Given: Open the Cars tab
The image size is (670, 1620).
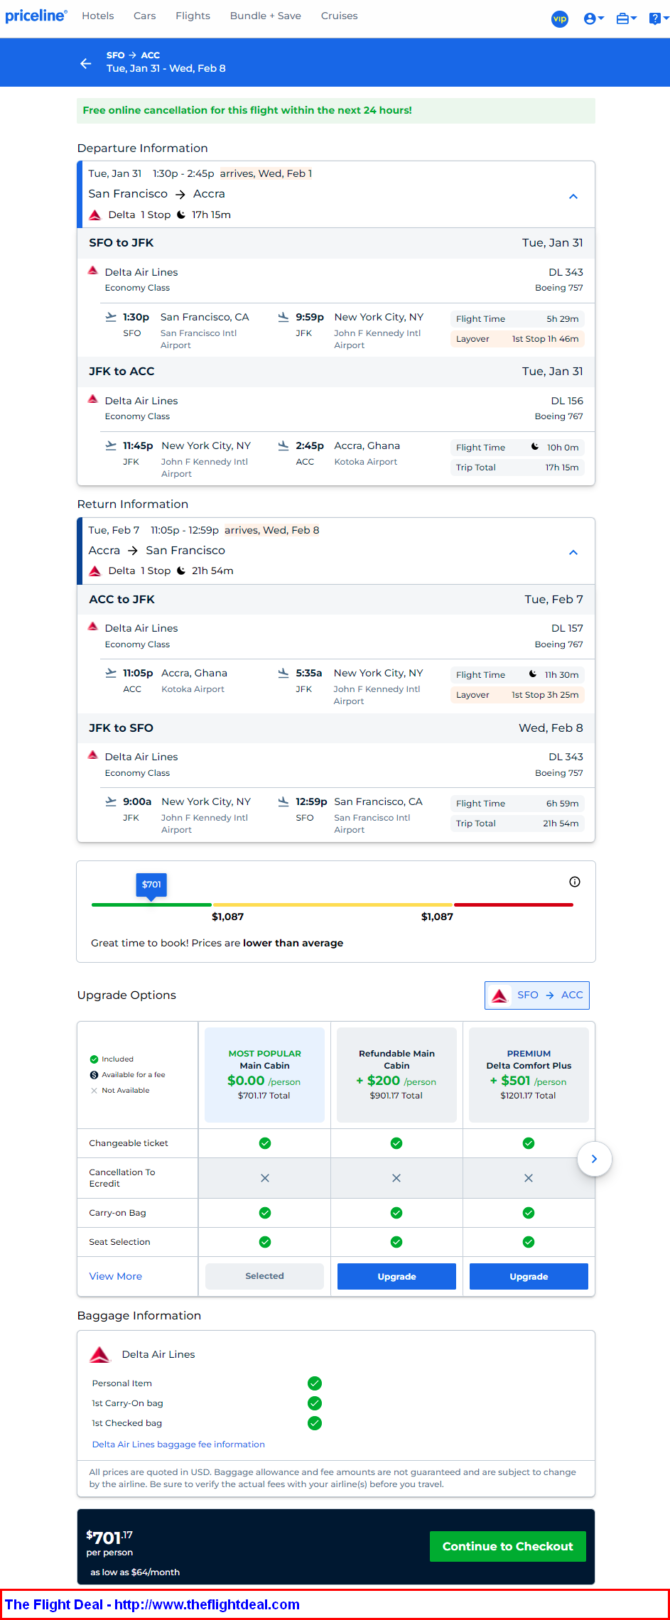Looking at the screenshot, I should 145,16.
